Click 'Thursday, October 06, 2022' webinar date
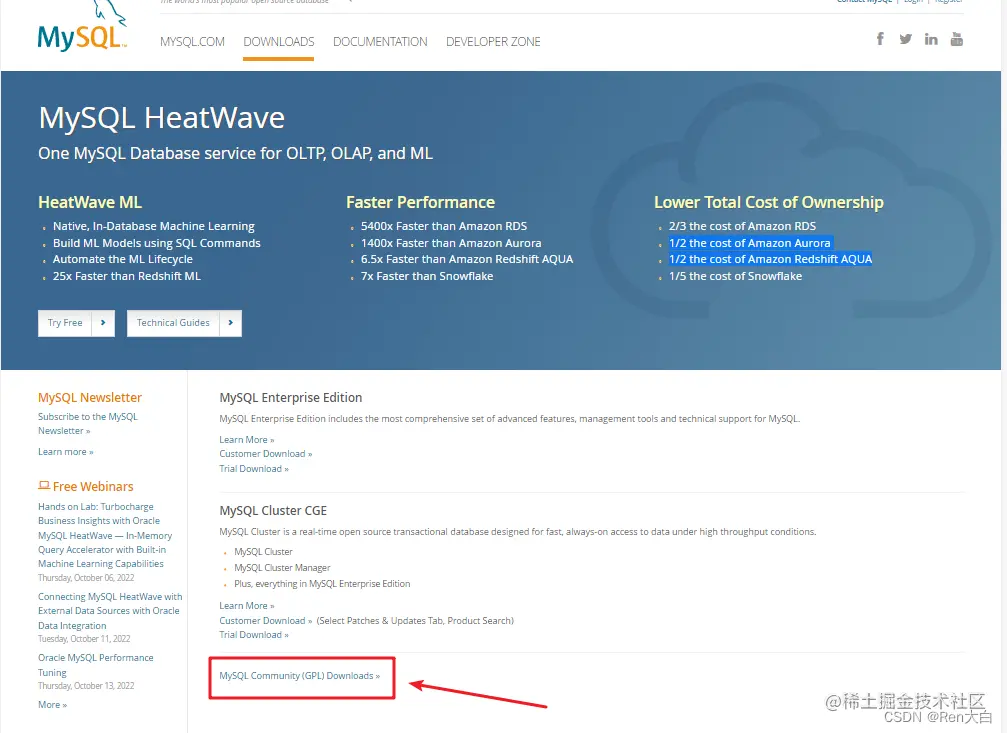 point(86,578)
